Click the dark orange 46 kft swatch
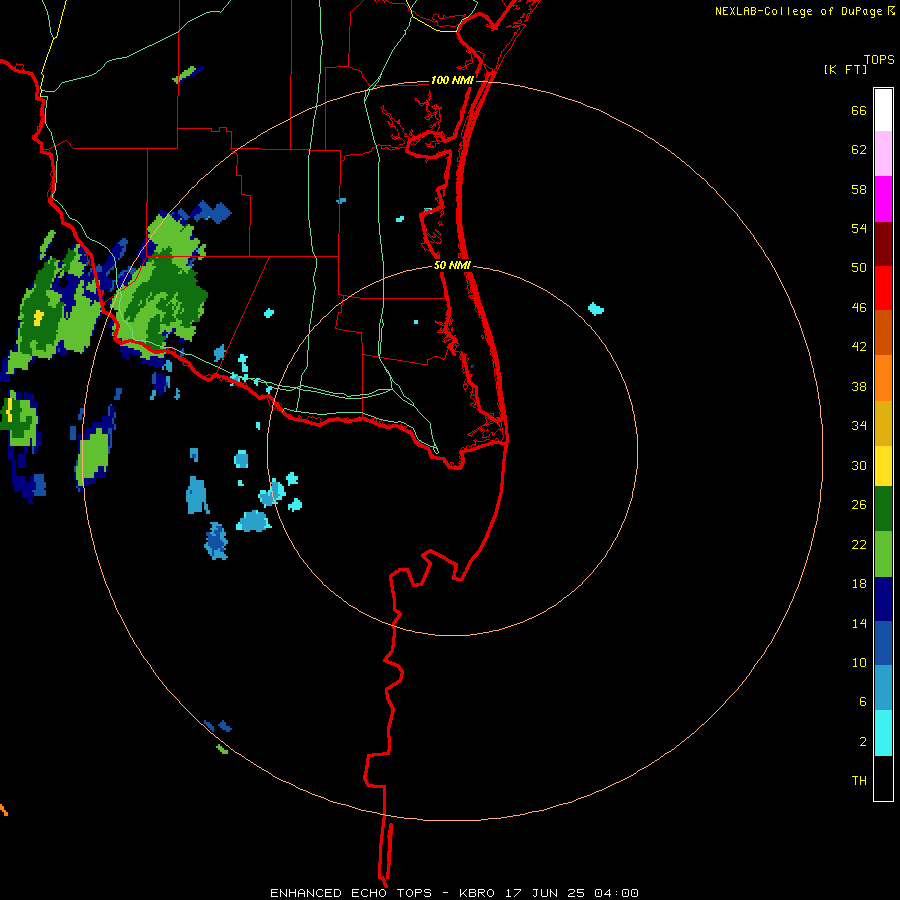 coord(883,333)
